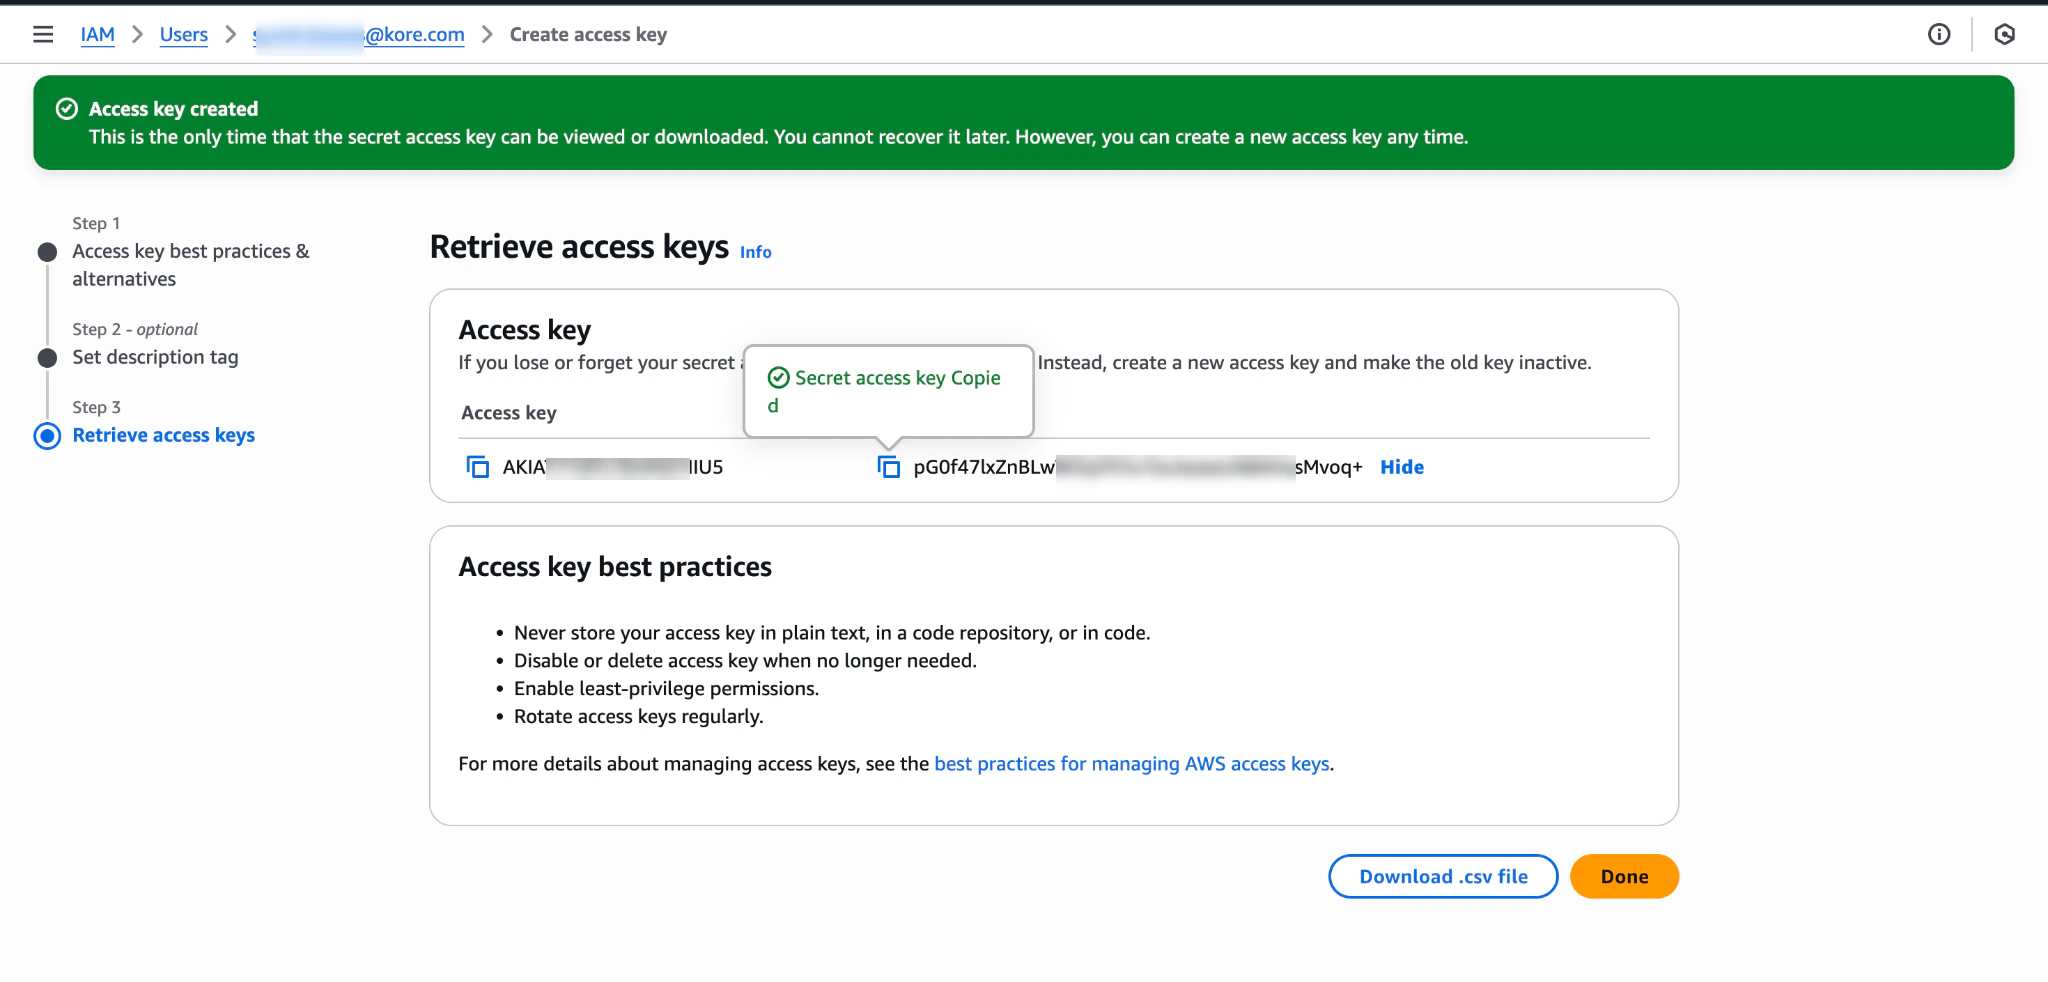Select Set description tag step

coord(155,356)
